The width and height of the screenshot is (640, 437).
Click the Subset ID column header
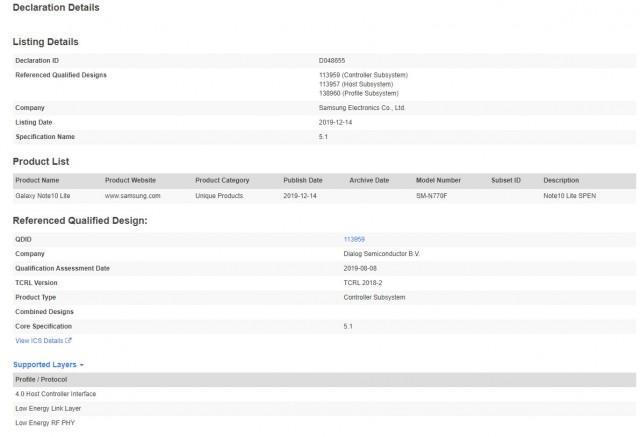[506, 180]
